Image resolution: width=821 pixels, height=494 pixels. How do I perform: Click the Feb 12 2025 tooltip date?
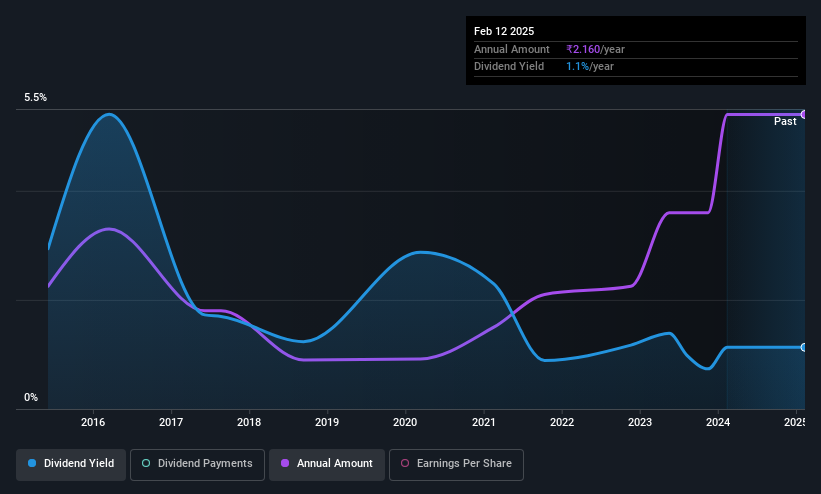click(x=504, y=31)
